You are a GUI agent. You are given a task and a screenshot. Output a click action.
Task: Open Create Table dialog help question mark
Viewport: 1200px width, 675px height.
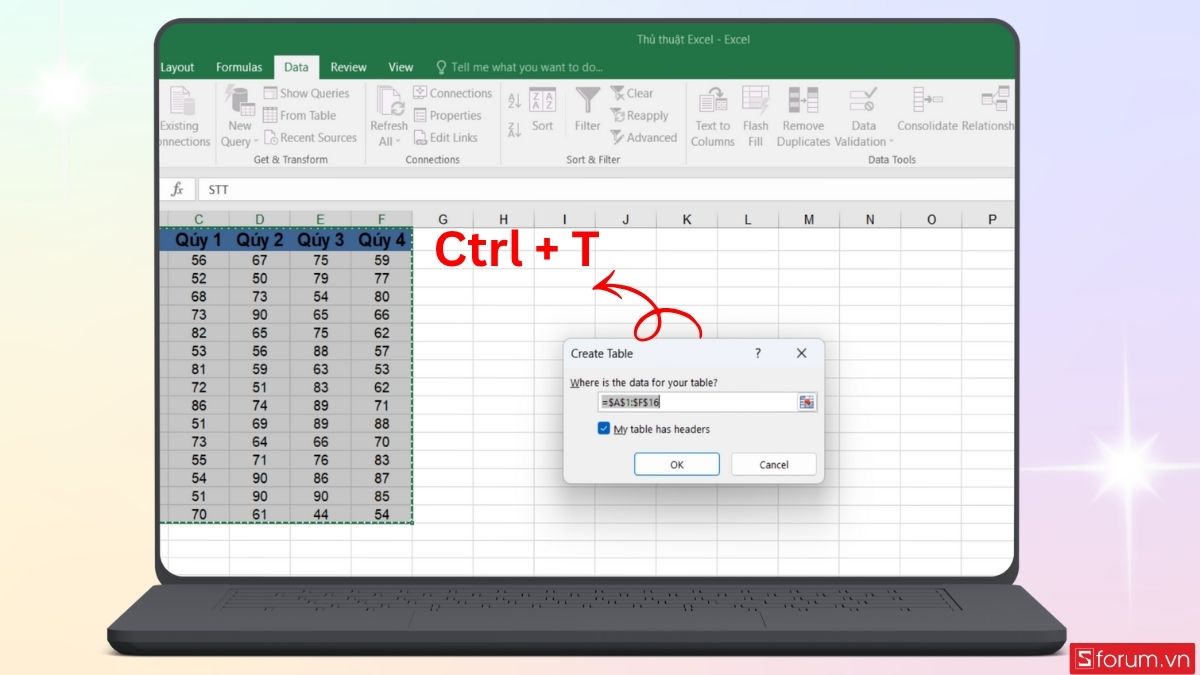tap(758, 353)
